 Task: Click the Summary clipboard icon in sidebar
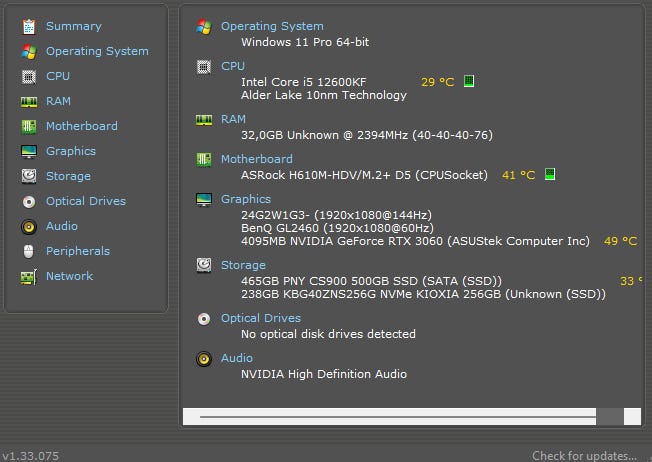29,27
